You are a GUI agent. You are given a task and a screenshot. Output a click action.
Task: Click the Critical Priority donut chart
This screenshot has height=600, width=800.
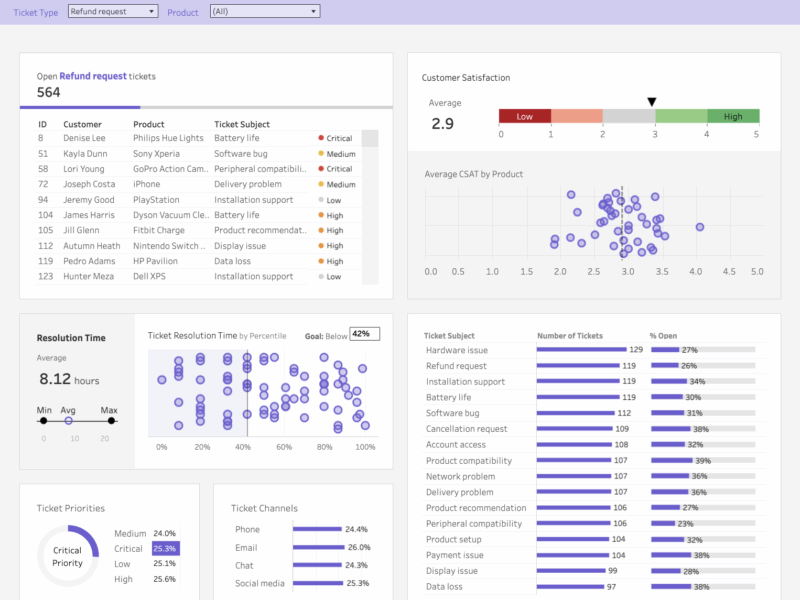pyautogui.click(x=68, y=557)
